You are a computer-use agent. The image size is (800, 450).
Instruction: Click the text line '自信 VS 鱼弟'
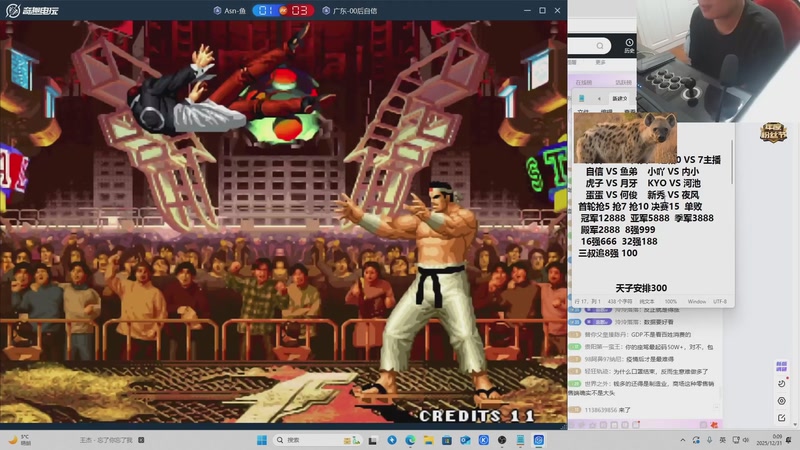(611, 171)
